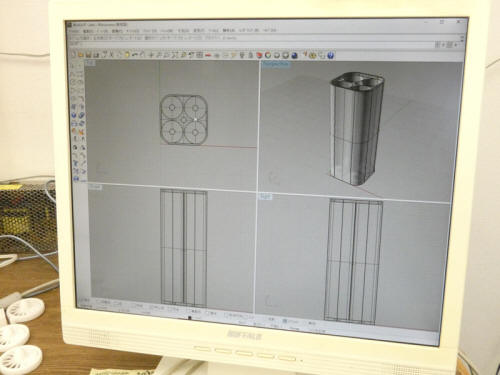Click the Undo arrow toolbar icon
This screenshot has height=375, width=500.
[135, 54]
